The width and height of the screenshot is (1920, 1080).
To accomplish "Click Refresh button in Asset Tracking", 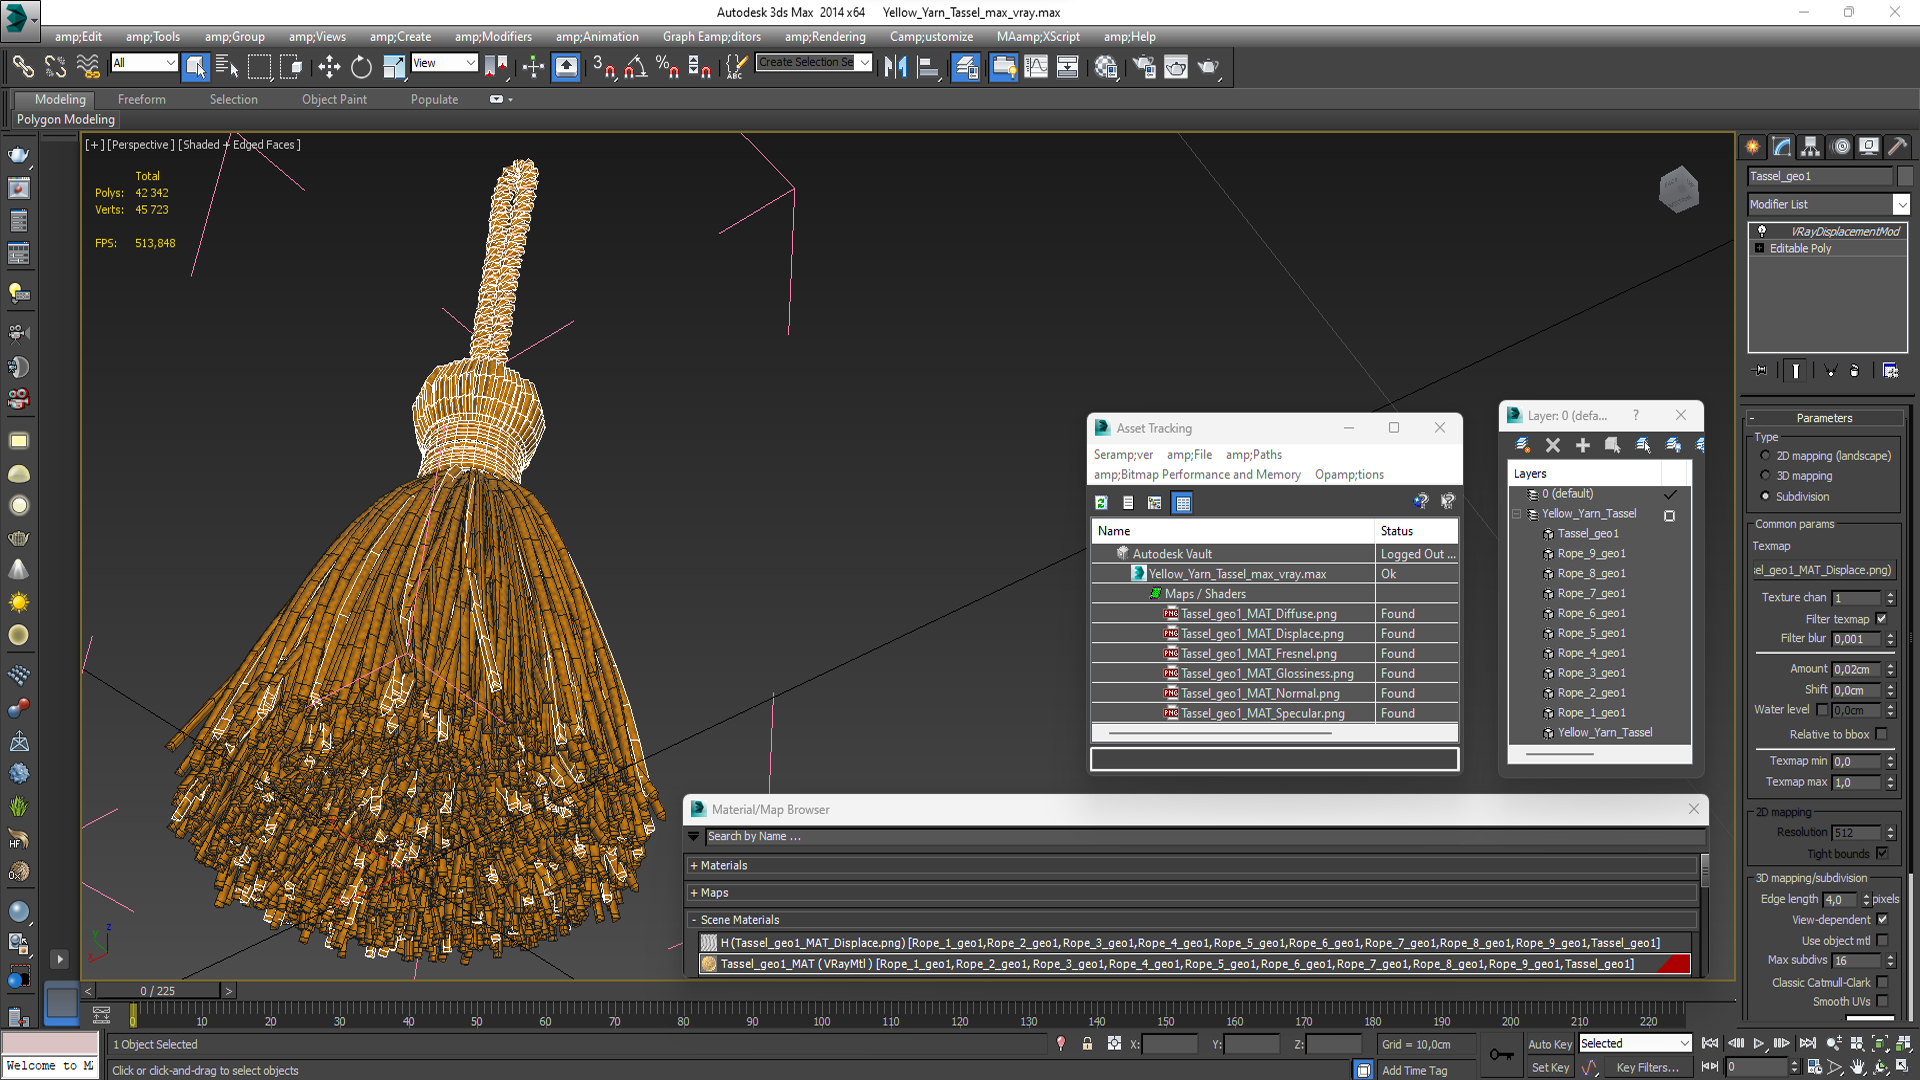I will click(1101, 502).
